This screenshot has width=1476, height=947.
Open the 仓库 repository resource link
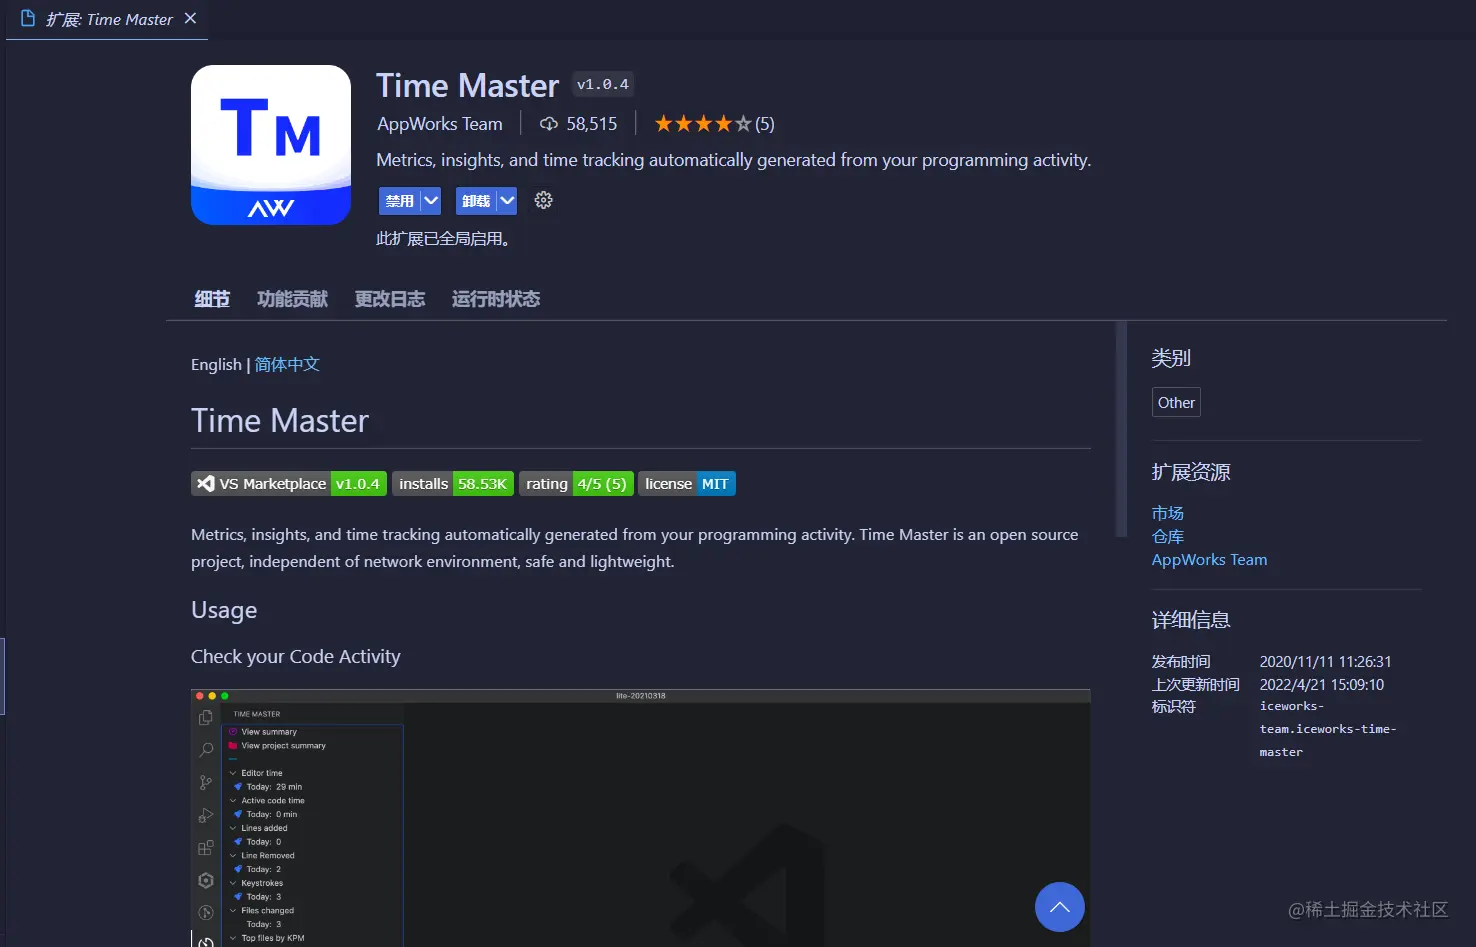click(1168, 537)
